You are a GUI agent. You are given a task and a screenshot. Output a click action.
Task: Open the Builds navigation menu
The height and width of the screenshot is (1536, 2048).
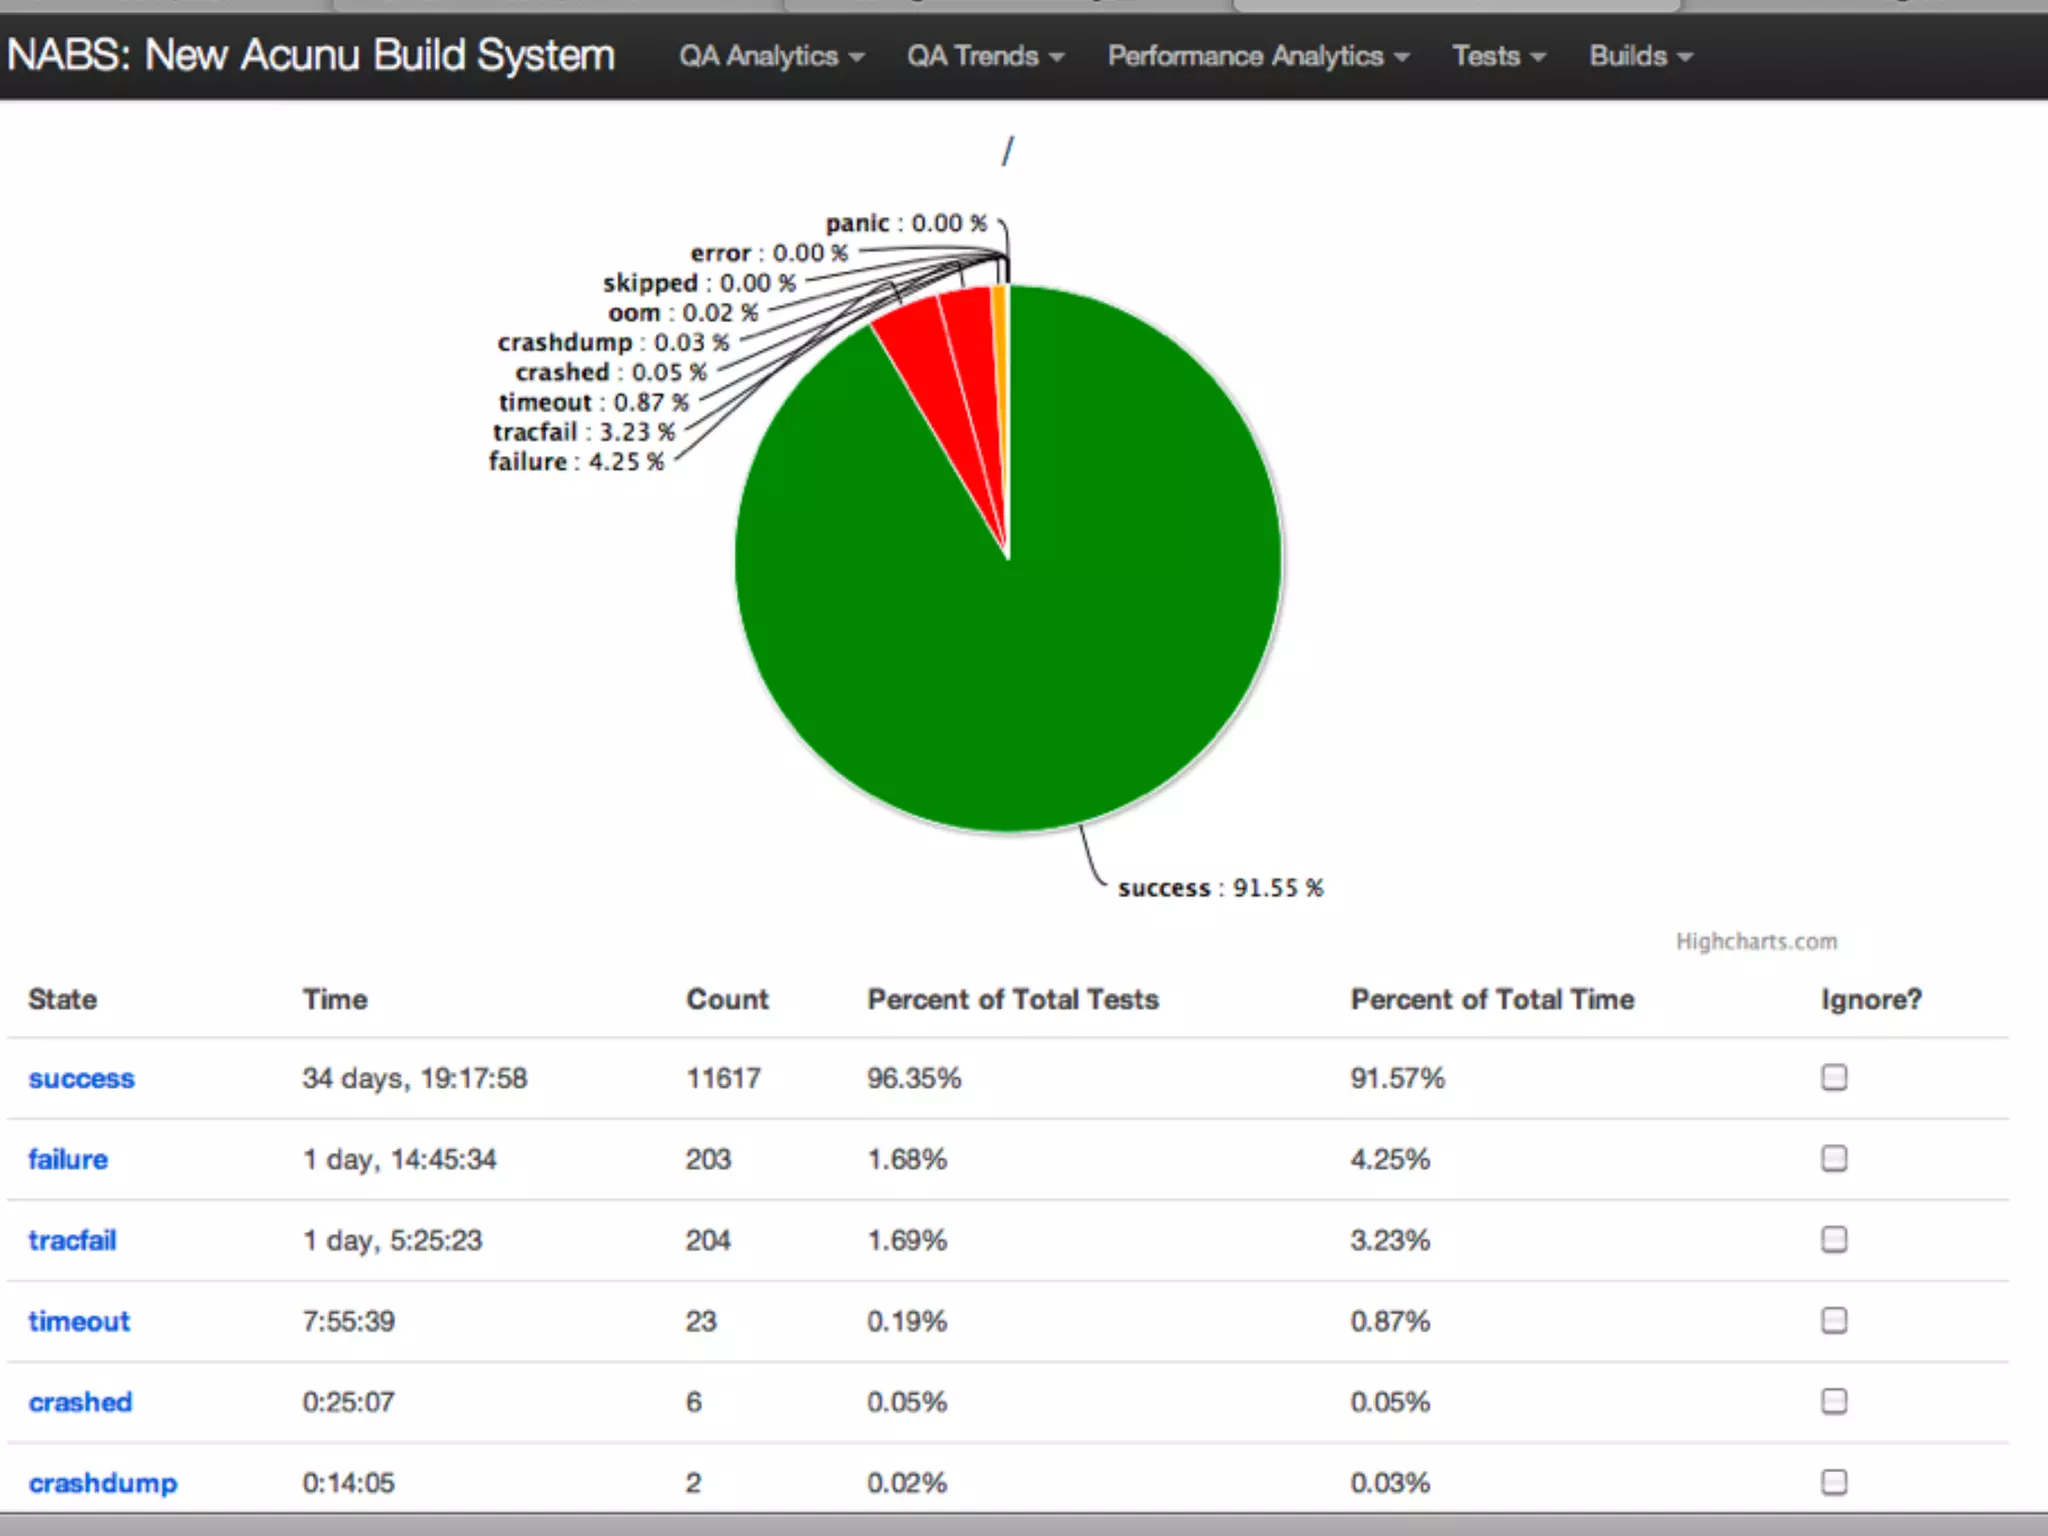(1640, 56)
